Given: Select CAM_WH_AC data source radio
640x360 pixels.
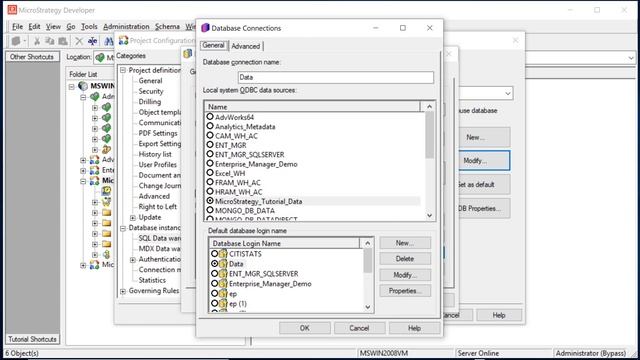Looking at the screenshot, I should (210, 136).
